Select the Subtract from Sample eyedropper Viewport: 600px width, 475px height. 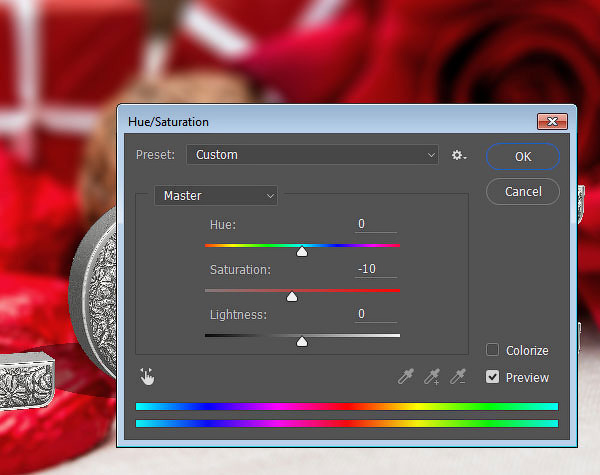(x=458, y=376)
